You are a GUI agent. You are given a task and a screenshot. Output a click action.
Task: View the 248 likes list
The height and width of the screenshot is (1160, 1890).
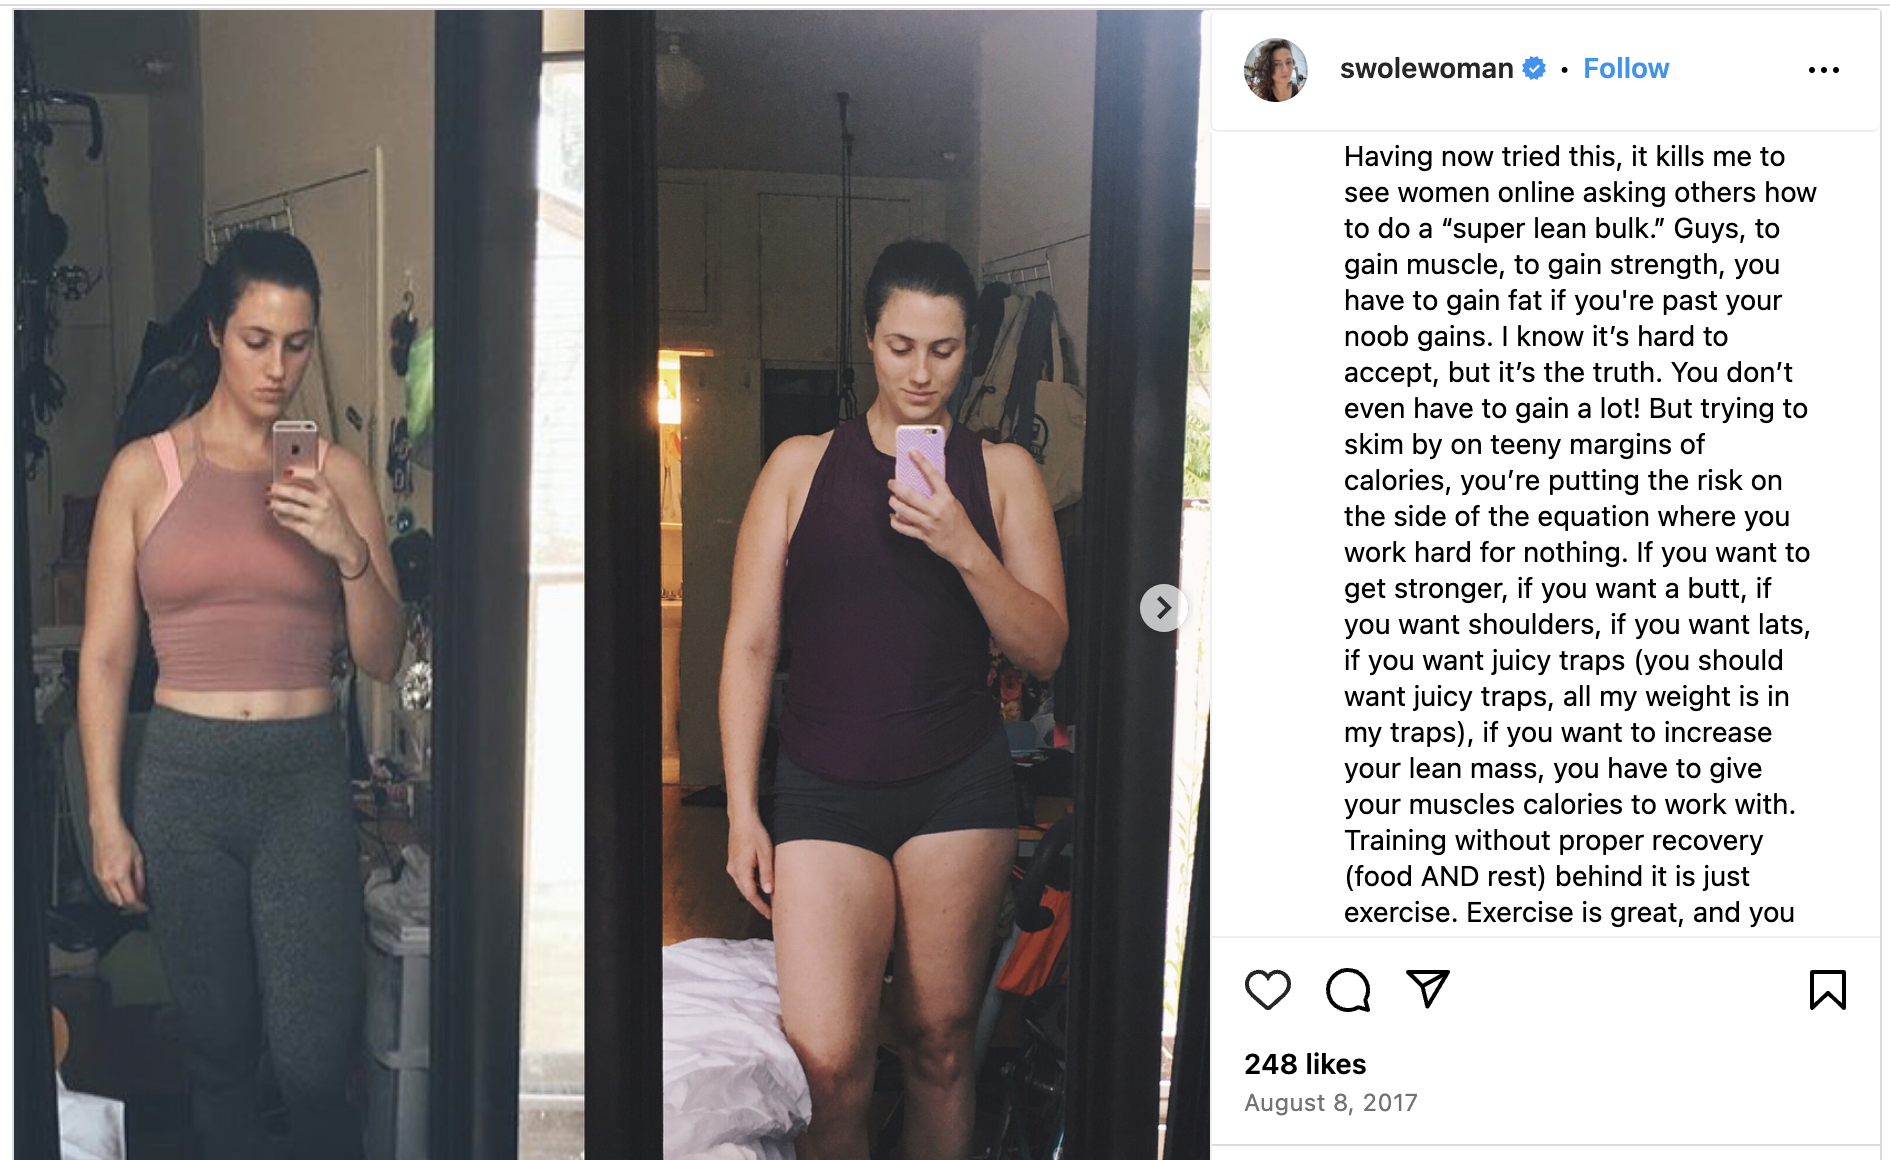(1305, 1064)
